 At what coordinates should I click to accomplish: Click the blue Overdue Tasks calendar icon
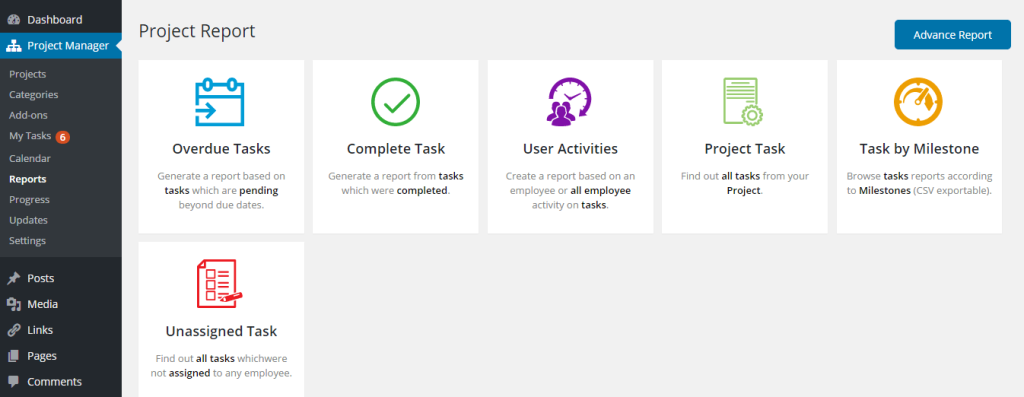click(220, 102)
